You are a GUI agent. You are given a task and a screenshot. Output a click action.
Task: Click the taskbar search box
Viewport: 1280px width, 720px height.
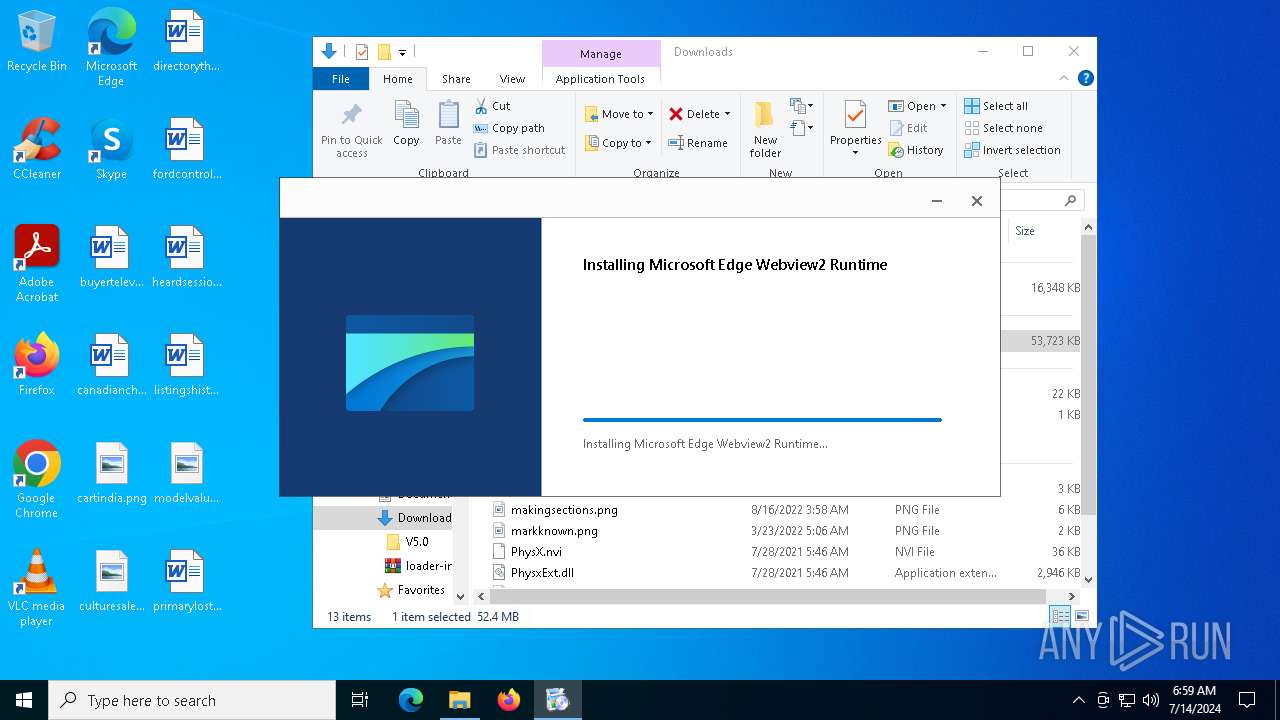(192, 700)
